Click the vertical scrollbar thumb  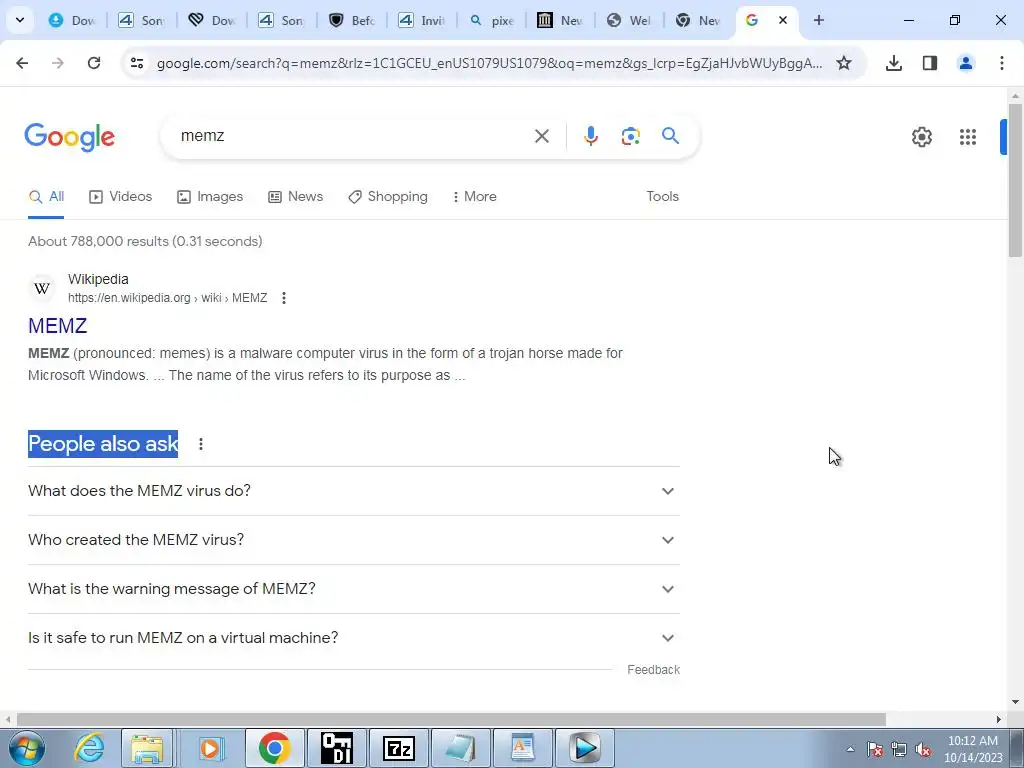(1015, 180)
